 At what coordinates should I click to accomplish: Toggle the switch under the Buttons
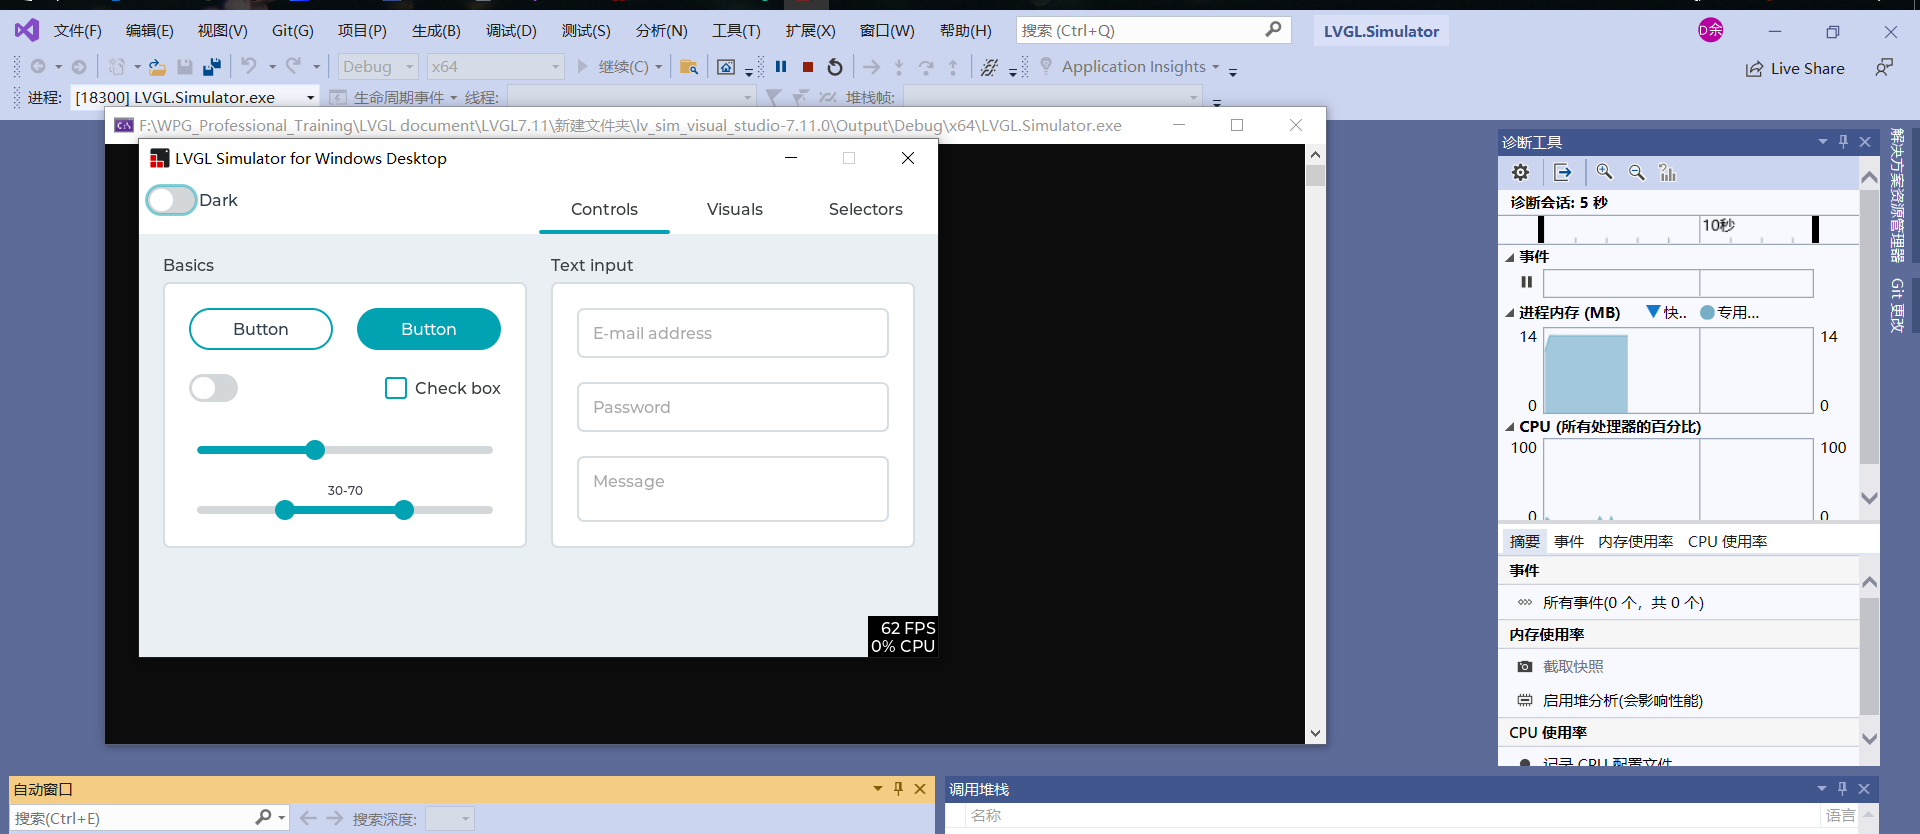(x=214, y=388)
